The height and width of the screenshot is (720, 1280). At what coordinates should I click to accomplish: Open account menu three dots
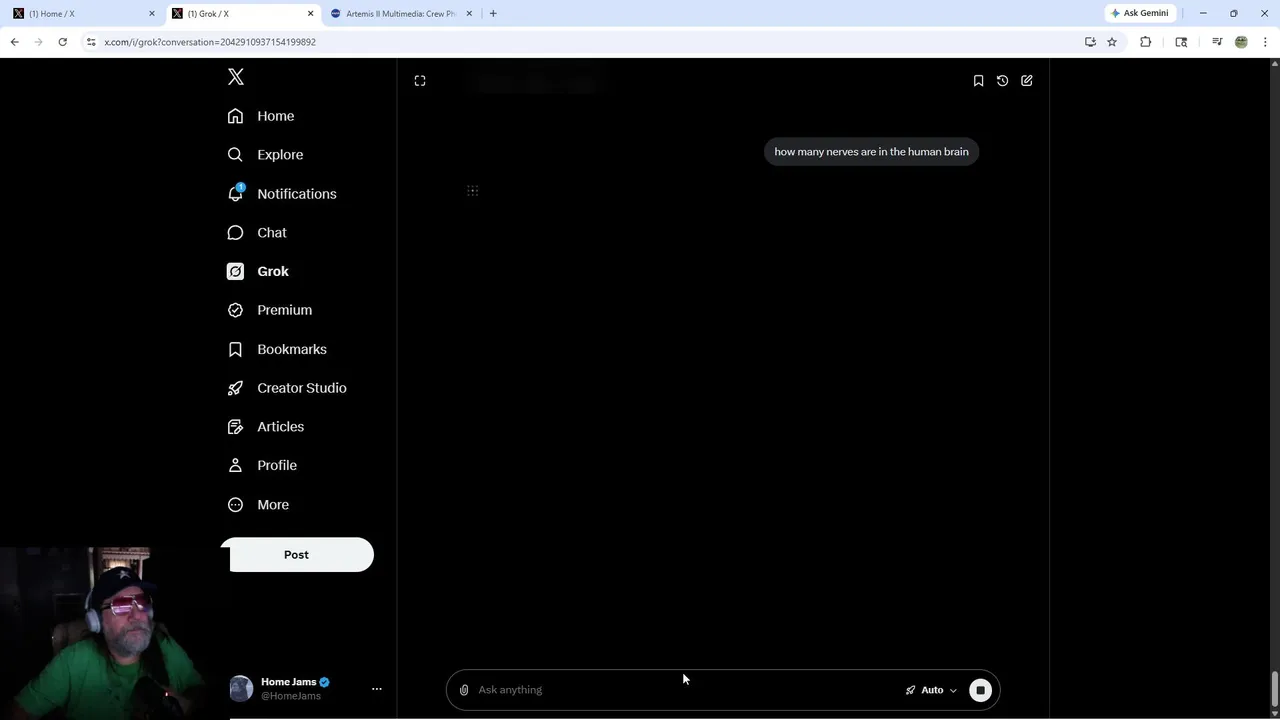(377, 689)
